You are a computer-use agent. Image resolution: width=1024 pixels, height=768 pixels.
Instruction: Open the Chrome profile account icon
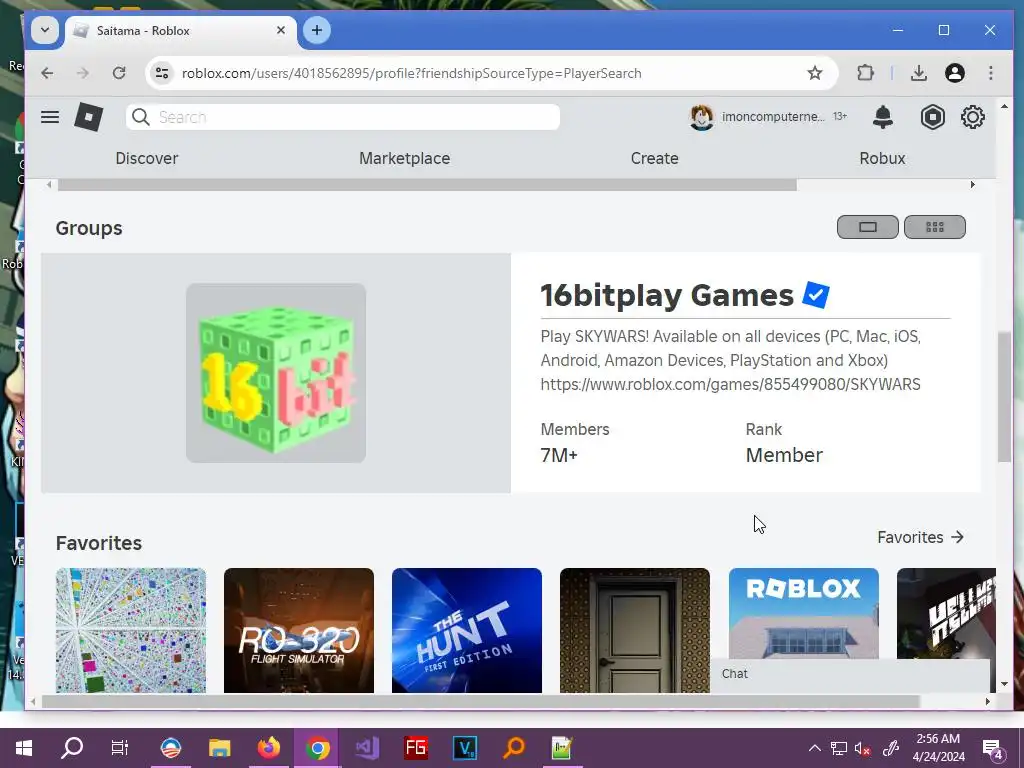tap(955, 73)
